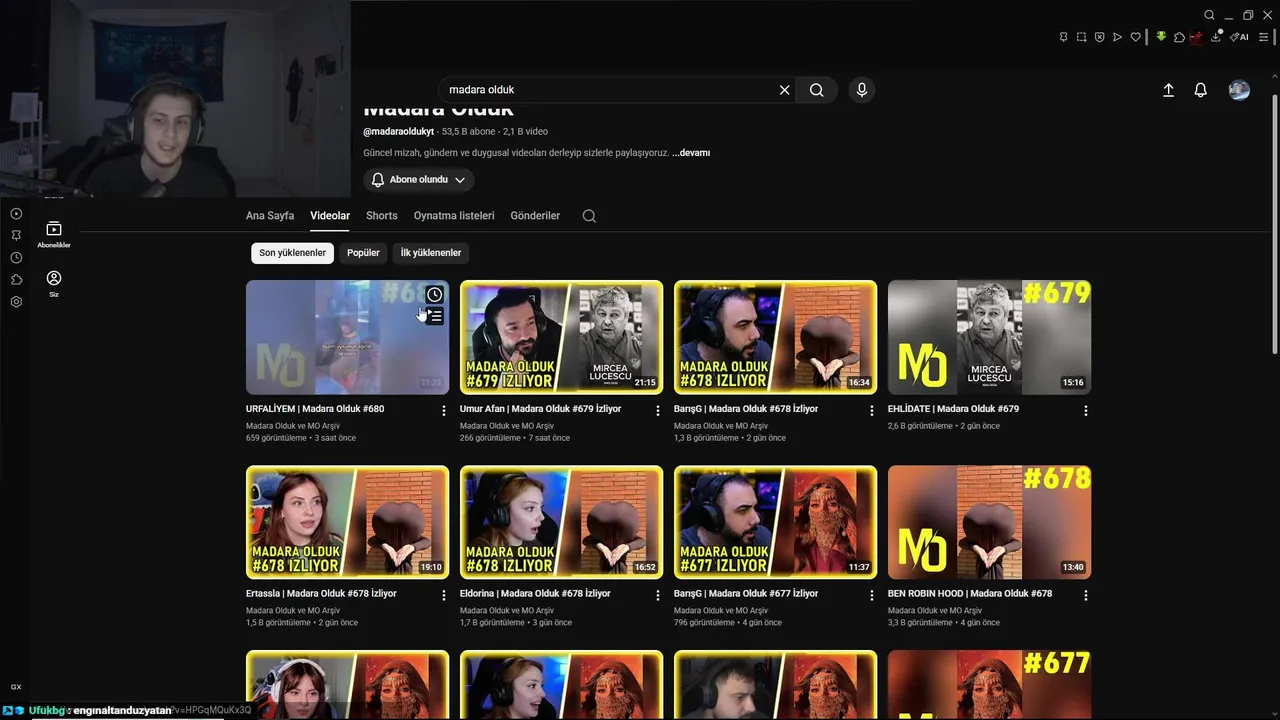Screen dimensions: 1280x720
Task: Switch to the Ana Sayfa channel tab
Action: point(270,216)
